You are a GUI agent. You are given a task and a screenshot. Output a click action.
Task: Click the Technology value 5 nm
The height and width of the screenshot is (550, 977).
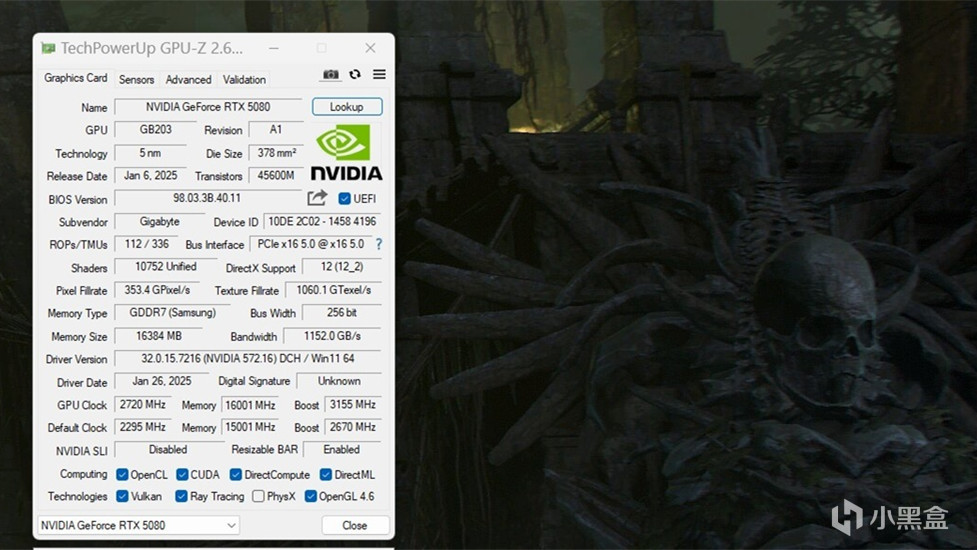[150, 153]
